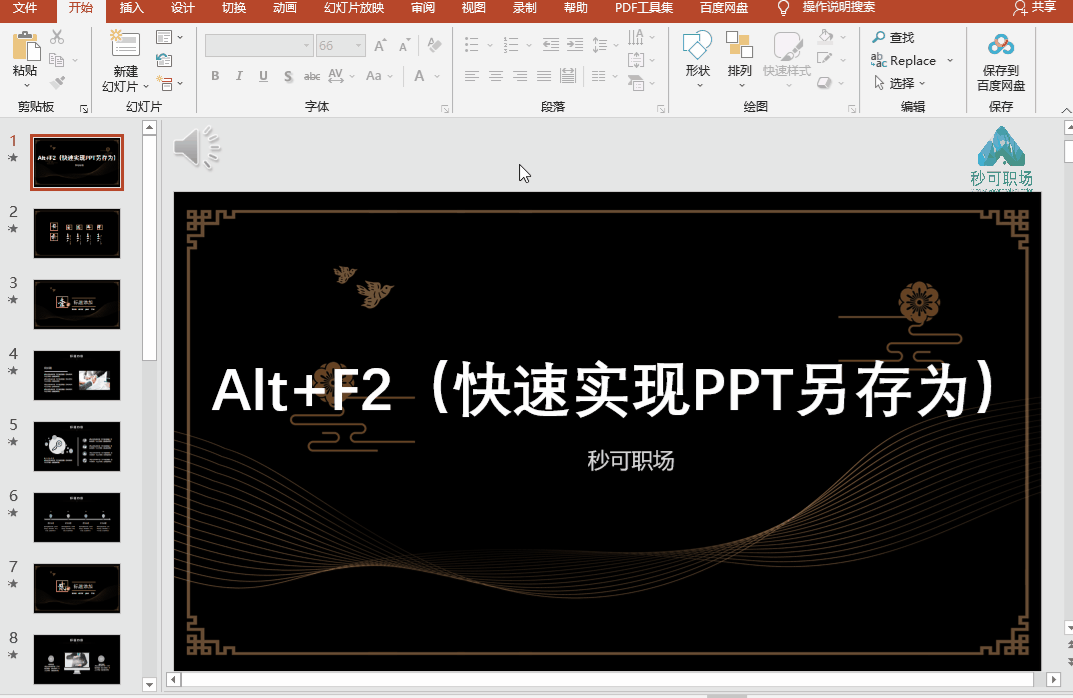Enable underline formatting
The width and height of the screenshot is (1073, 698).
(x=262, y=76)
